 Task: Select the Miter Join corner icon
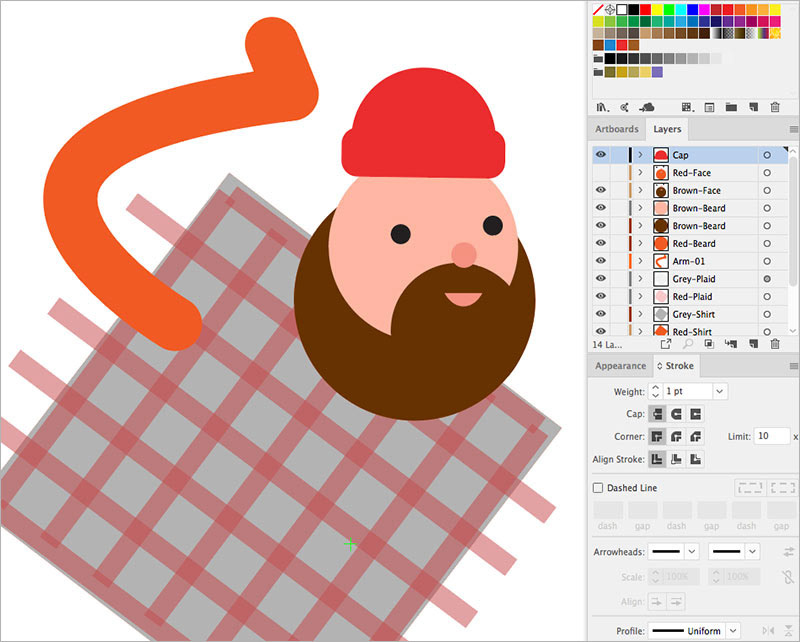[657, 436]
